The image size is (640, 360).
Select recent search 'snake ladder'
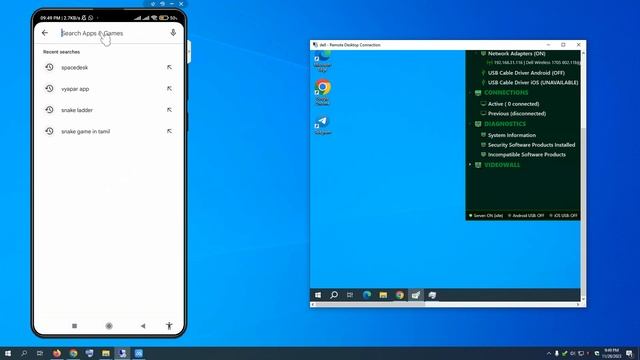[x=77, y=110]
